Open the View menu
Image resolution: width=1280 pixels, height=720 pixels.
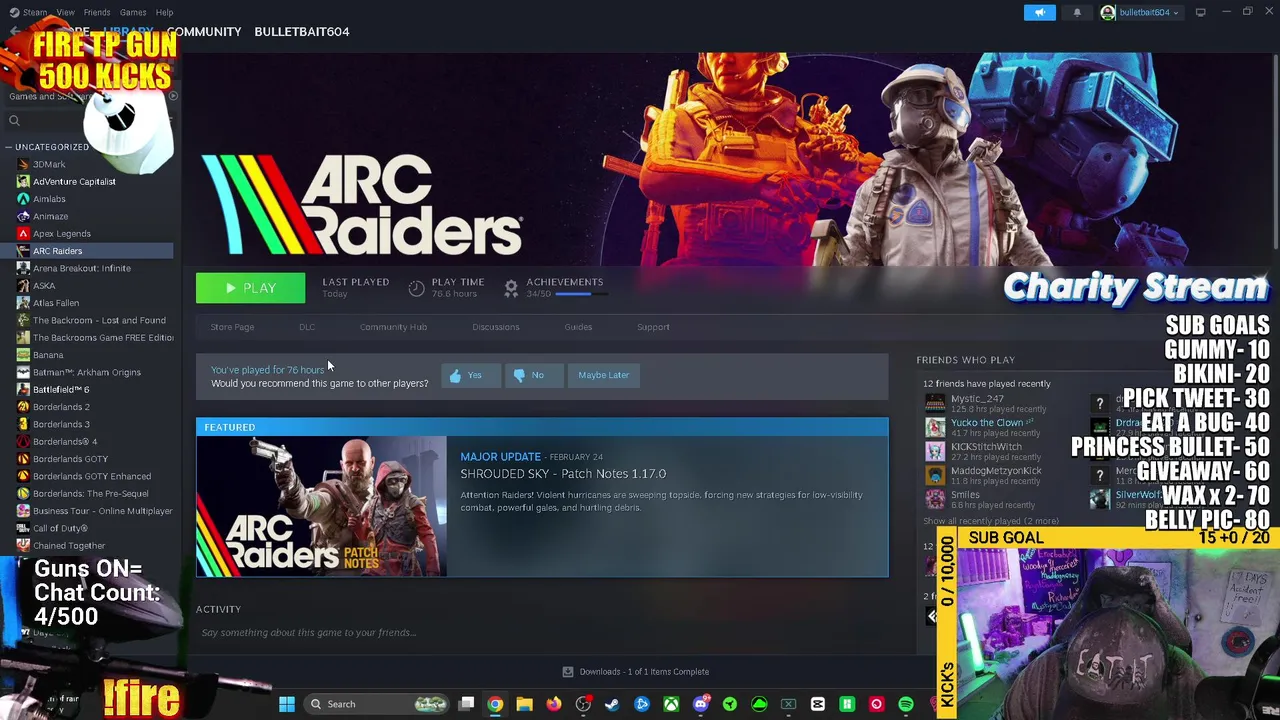pos(66,12)
